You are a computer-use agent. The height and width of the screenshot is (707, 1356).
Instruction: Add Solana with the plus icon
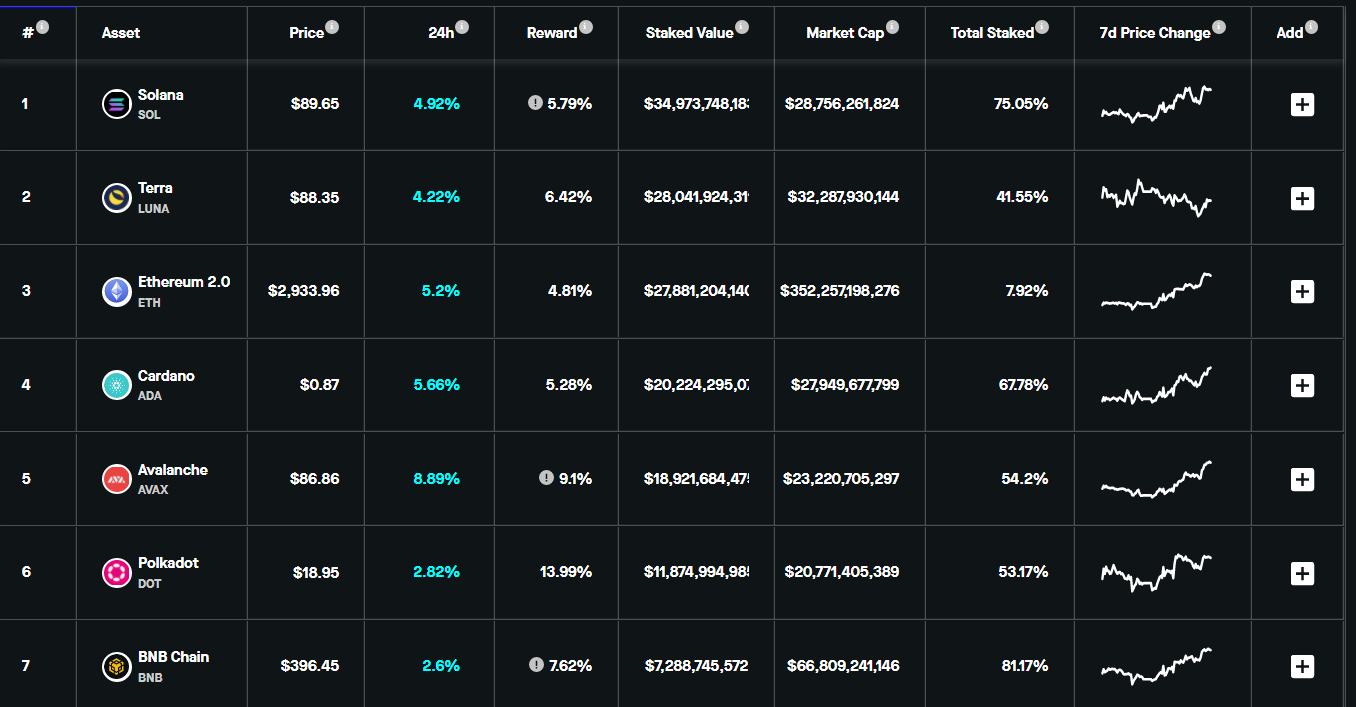pos(1302,104)
